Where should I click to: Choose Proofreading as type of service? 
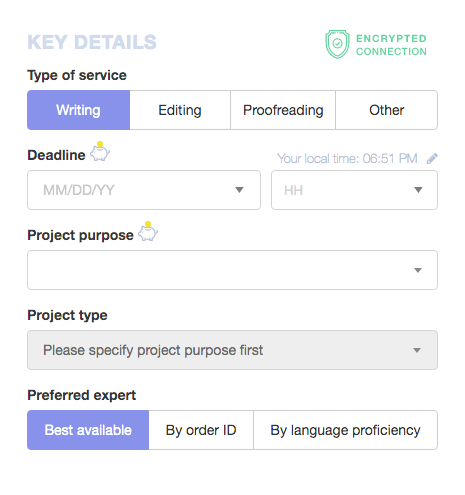coord(283,110)
